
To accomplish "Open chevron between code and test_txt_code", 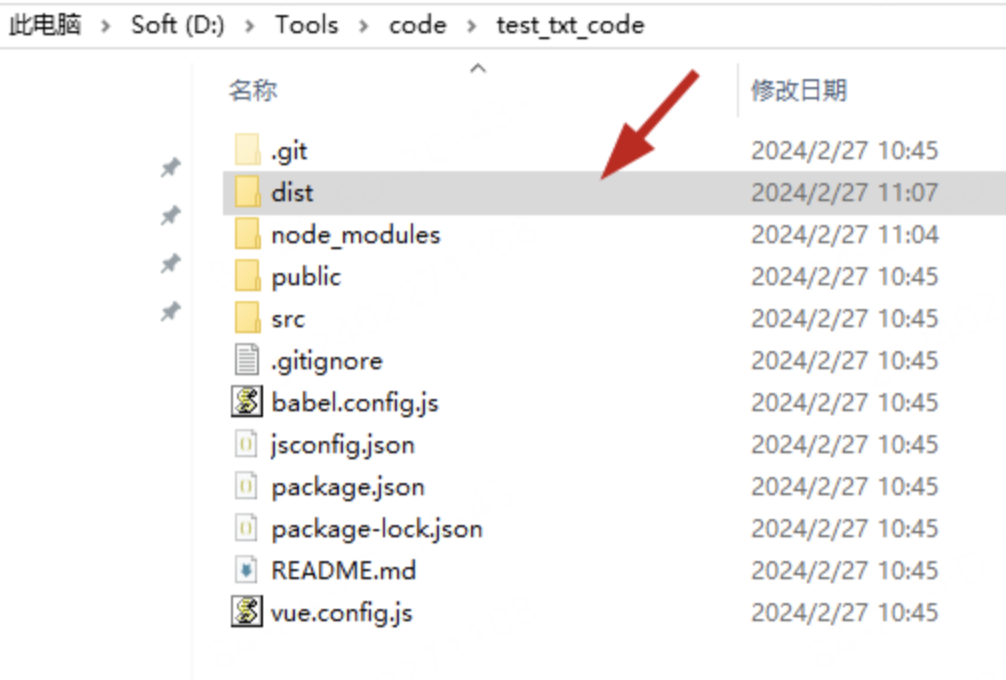I will pyautogui.click(x=472, y=26).
